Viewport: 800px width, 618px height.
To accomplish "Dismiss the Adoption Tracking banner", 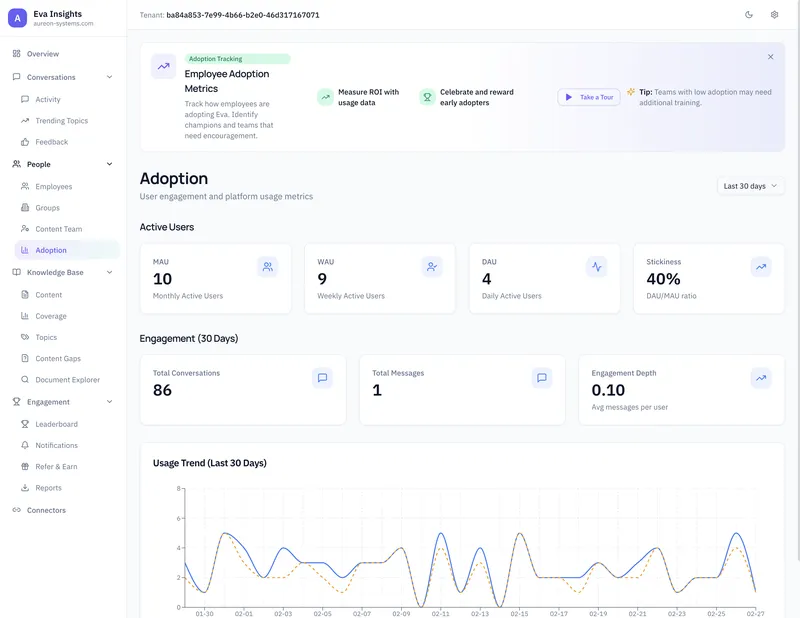I will click(770, 57).
